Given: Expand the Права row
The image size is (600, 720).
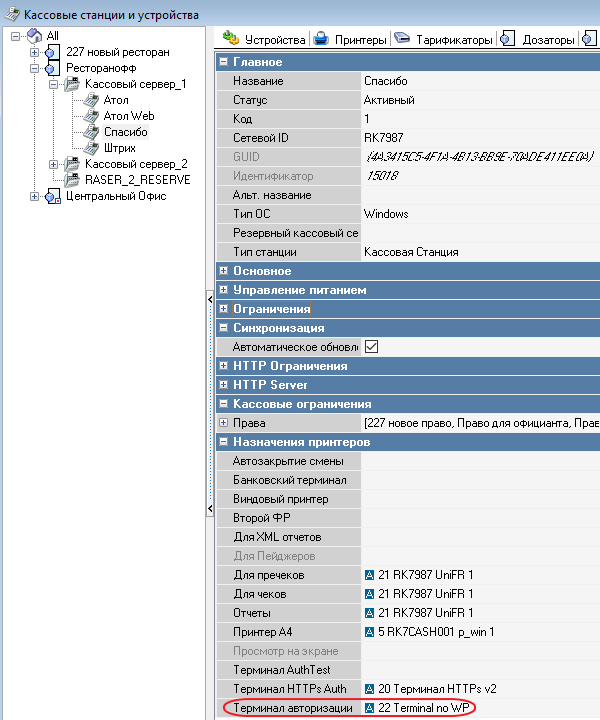Looking at the screenshot, I should click(x=223, y=423).
